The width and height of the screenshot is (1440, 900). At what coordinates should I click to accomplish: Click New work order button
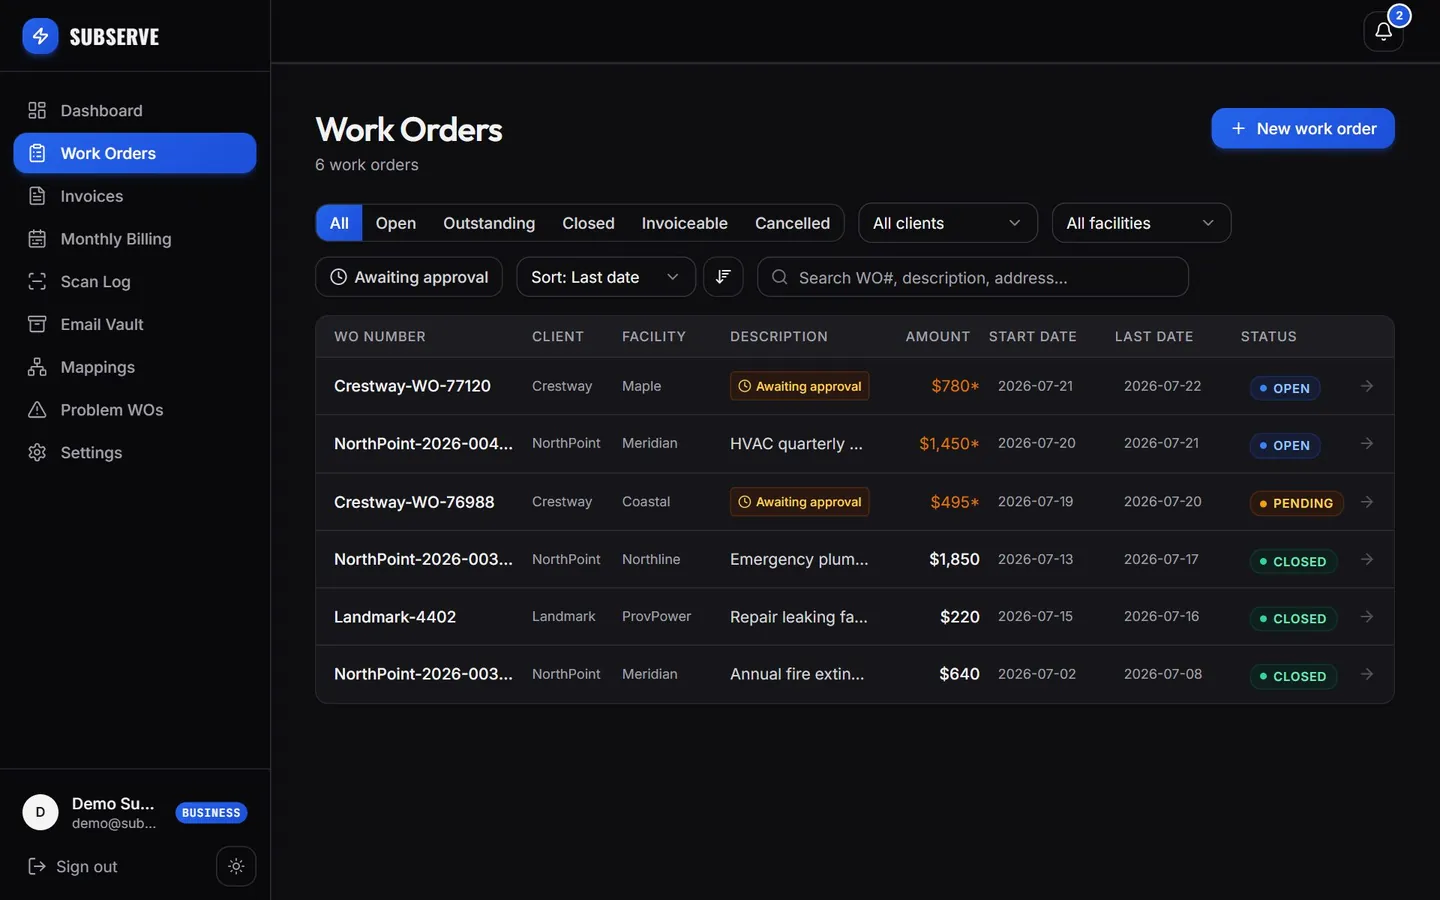(1303, 128)
